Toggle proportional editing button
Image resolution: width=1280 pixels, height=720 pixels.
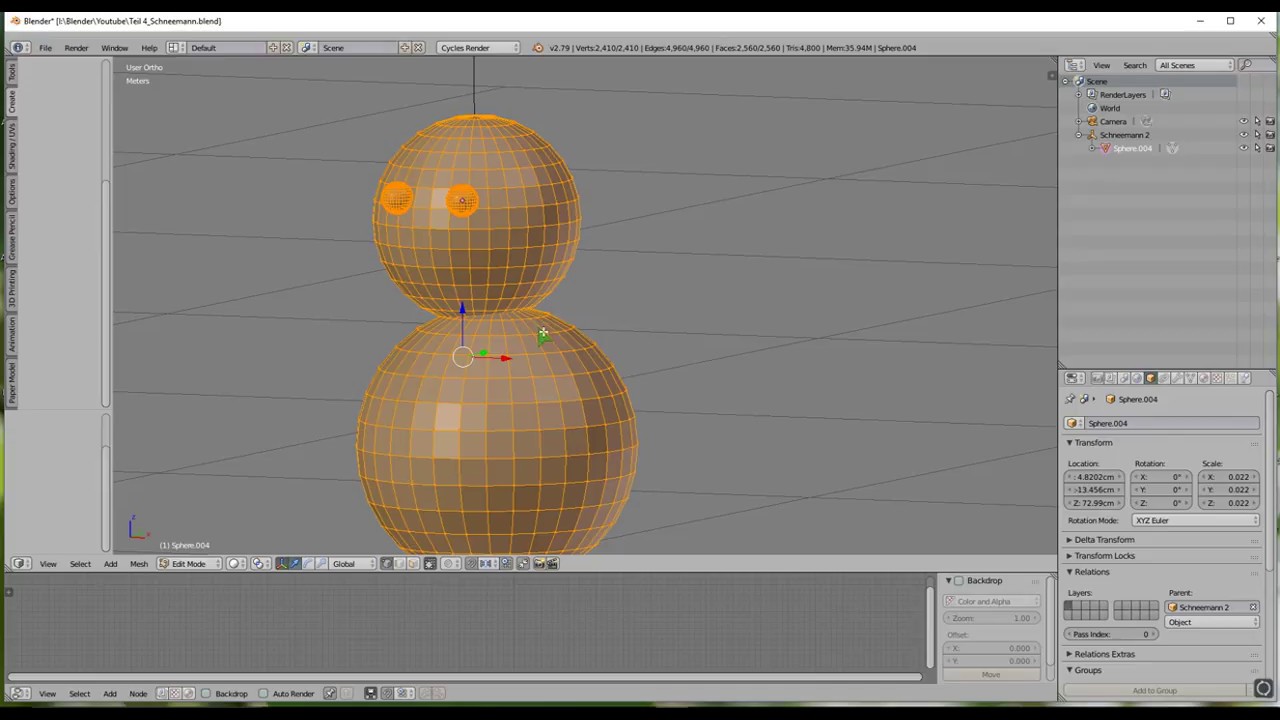point(450,564)
